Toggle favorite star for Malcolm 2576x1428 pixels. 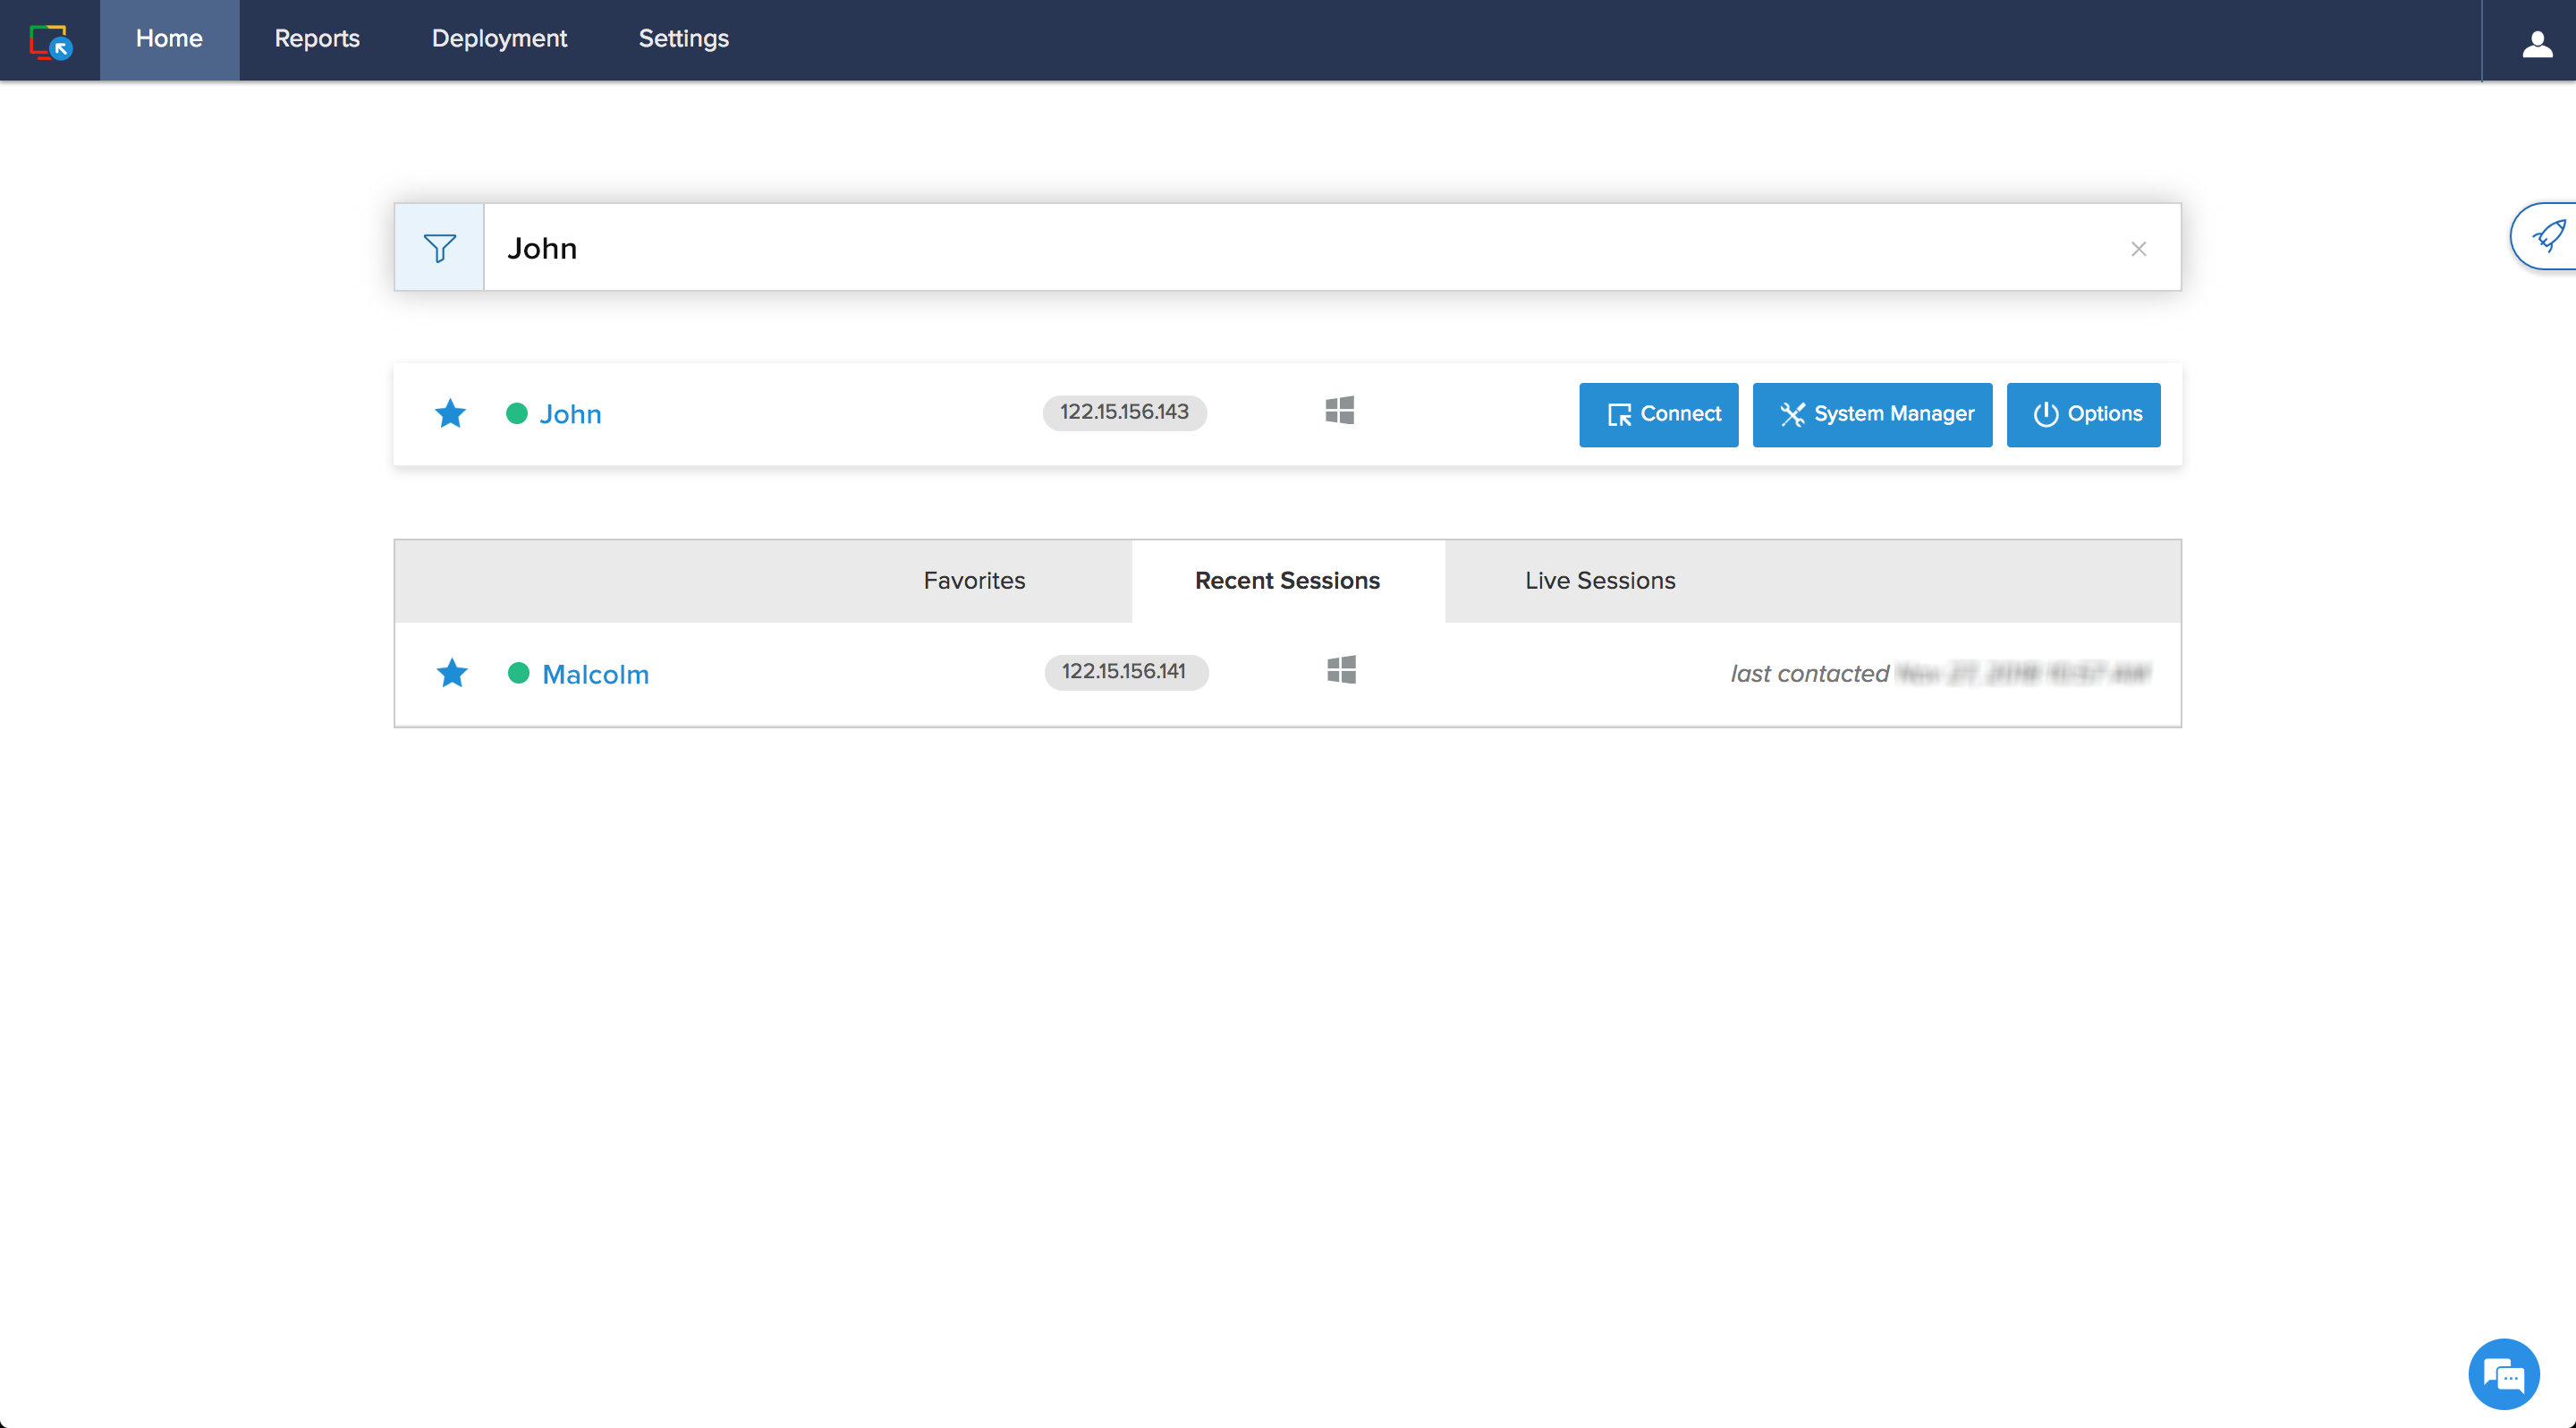[452, 673]
